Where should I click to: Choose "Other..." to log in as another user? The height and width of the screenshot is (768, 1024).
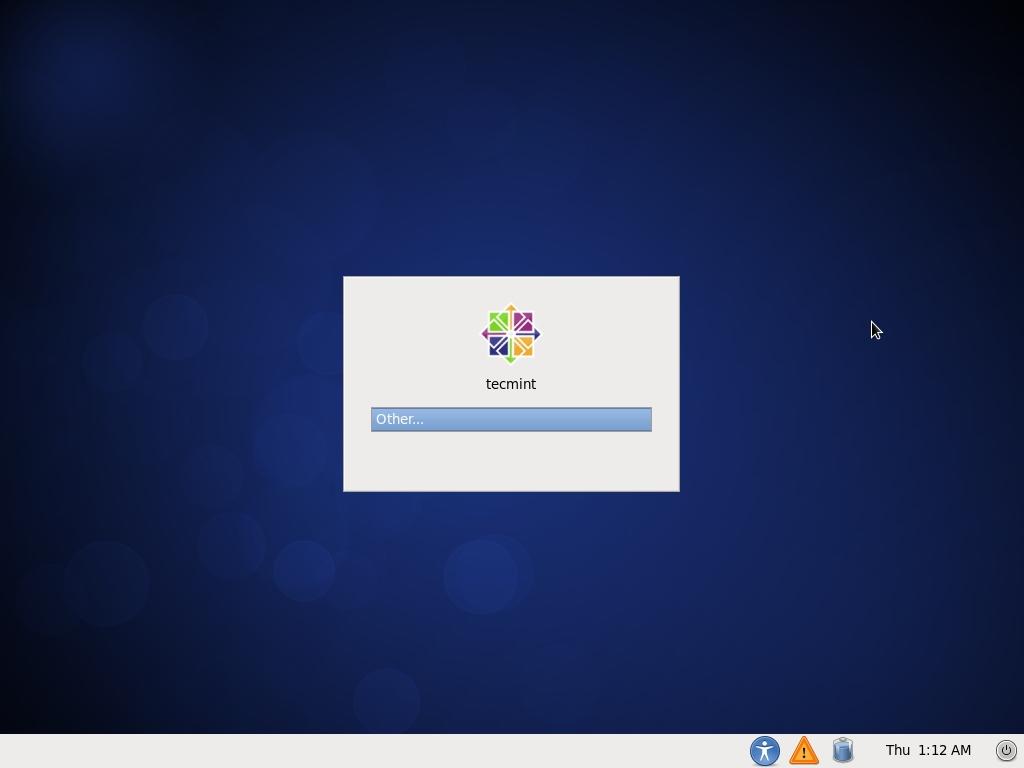pyautogui.click(x=511, y=419)
